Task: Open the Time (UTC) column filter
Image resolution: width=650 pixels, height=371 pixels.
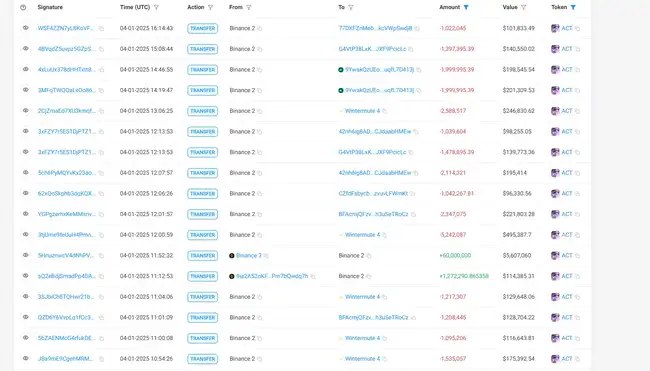Action: point(156,7)
